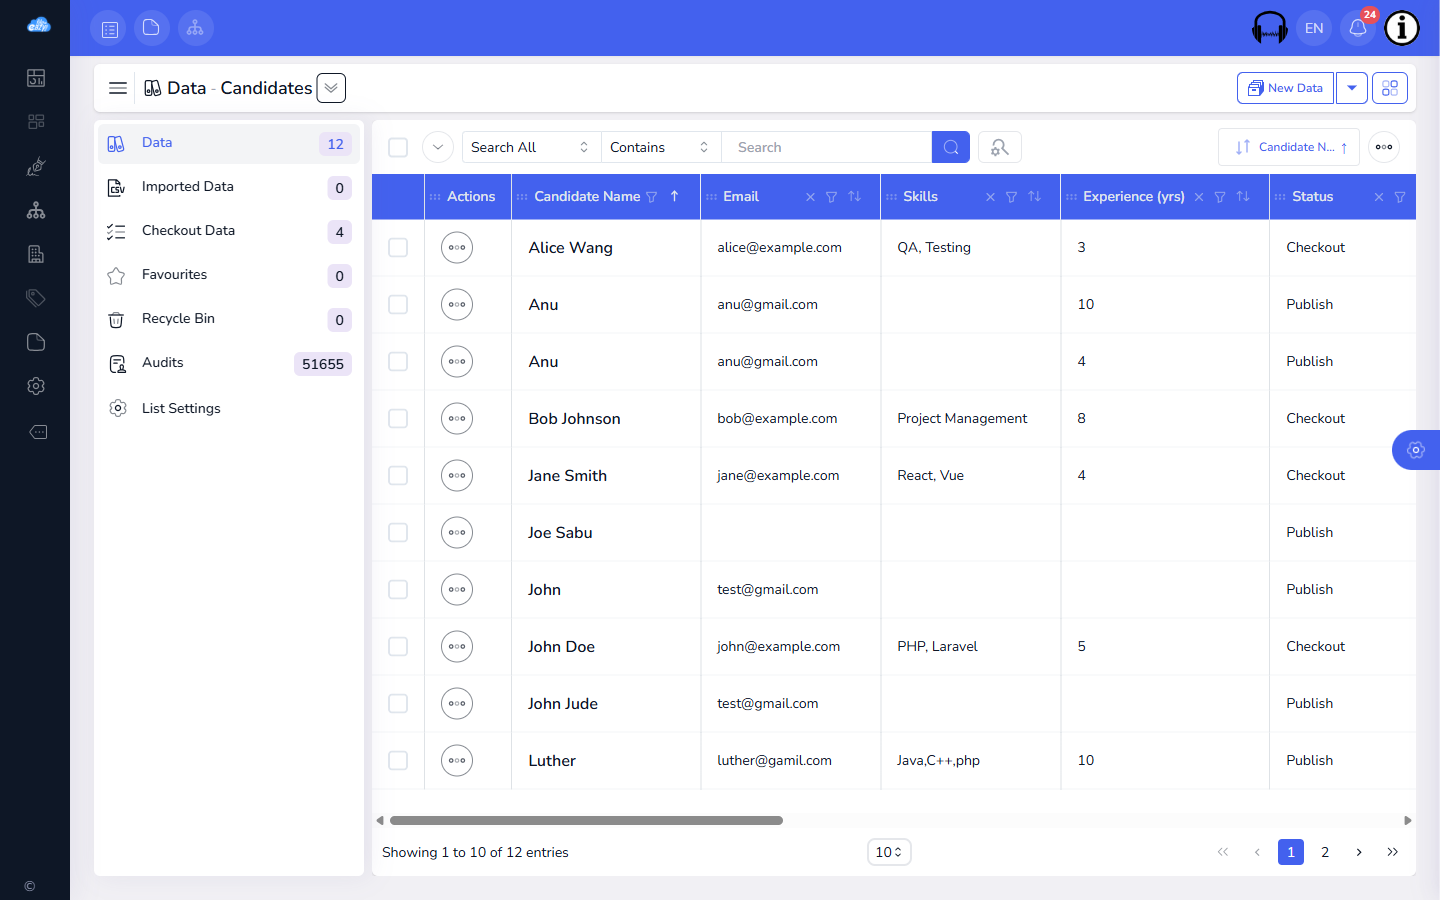Open Imported Data in the side menu
The height and width of the screenshot is (900, 1440).
[x=229, y=187]
